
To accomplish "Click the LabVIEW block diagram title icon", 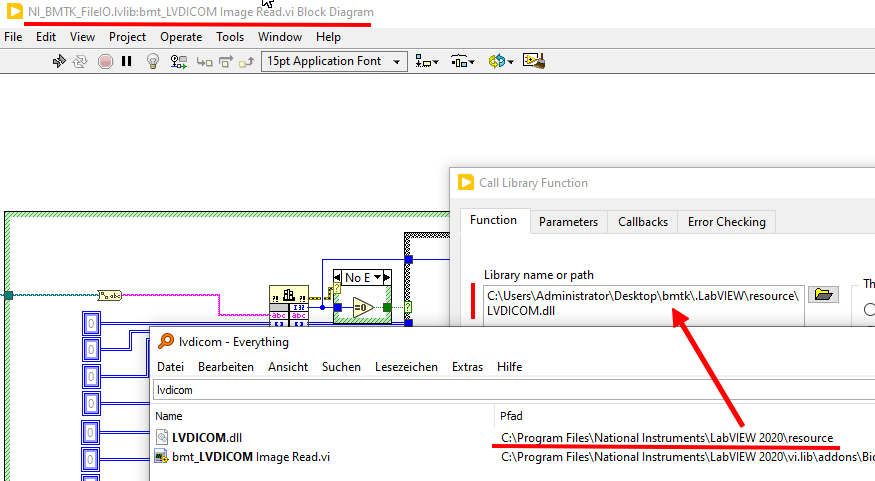I will click(x=15, y=11).
